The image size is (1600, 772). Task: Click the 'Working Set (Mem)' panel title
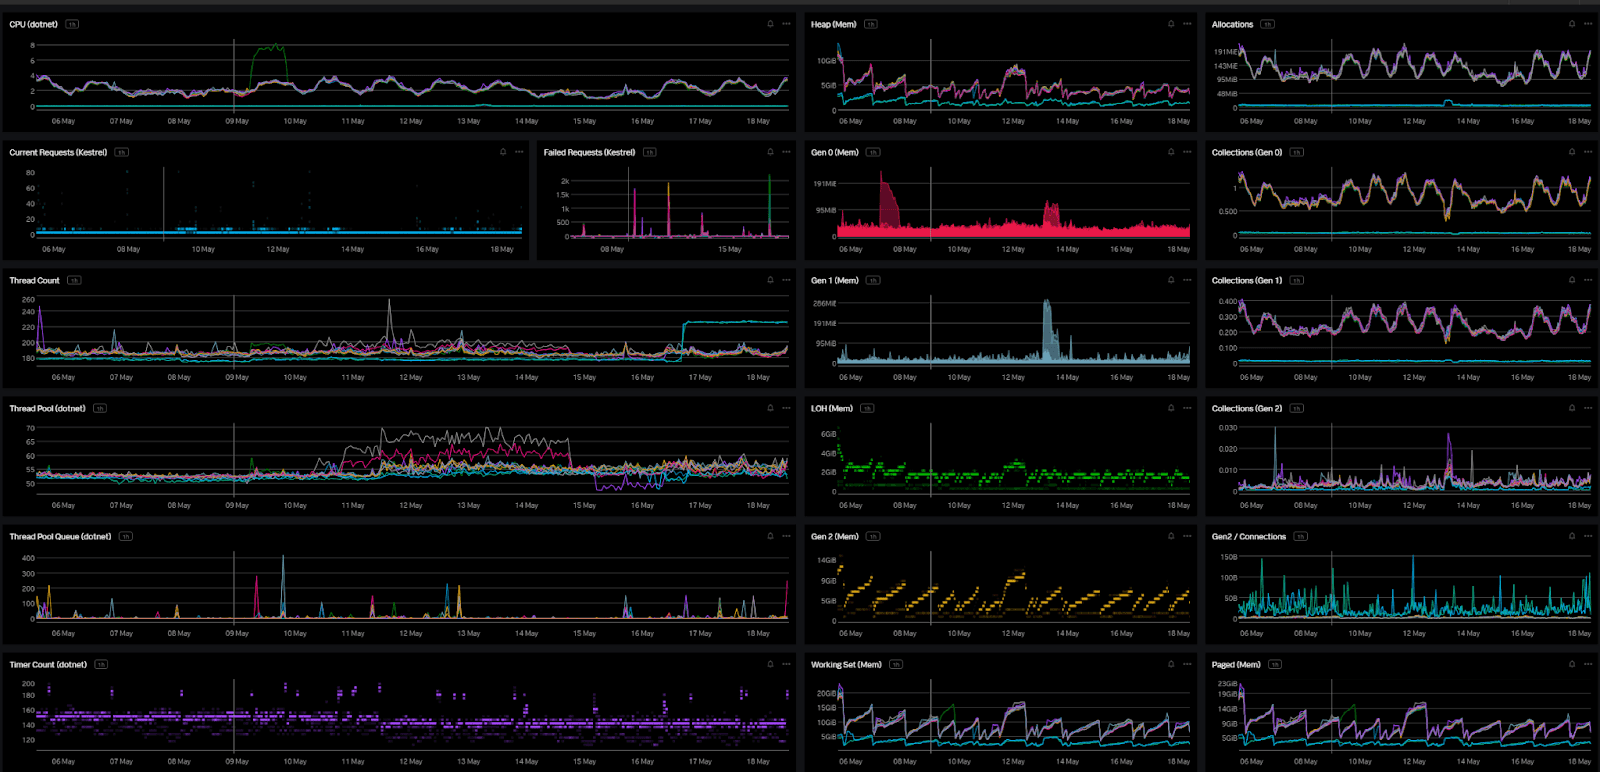point(846,664)
